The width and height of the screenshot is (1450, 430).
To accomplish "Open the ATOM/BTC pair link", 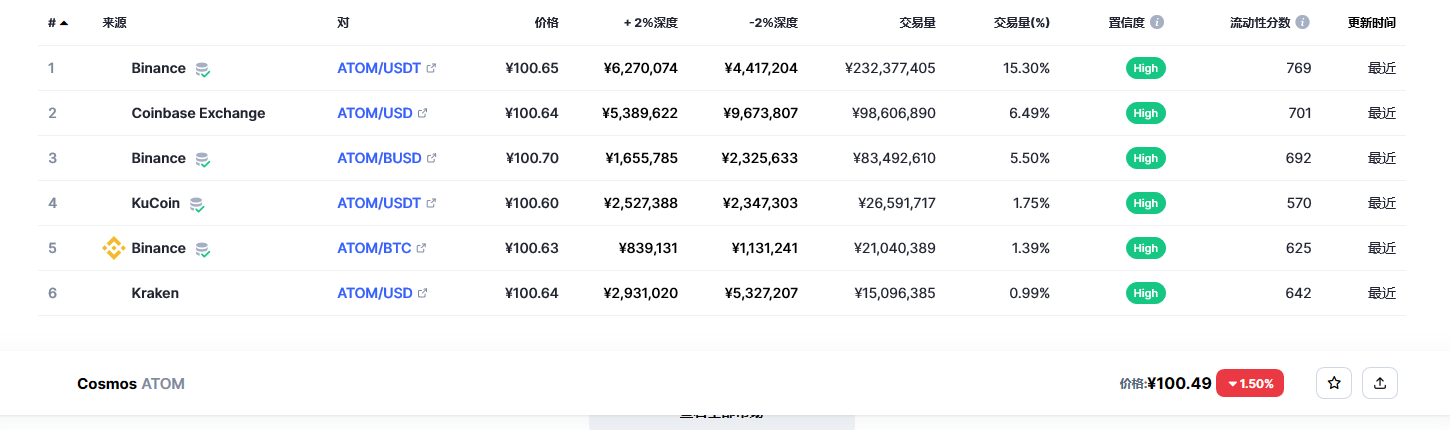I will (374, 248).
